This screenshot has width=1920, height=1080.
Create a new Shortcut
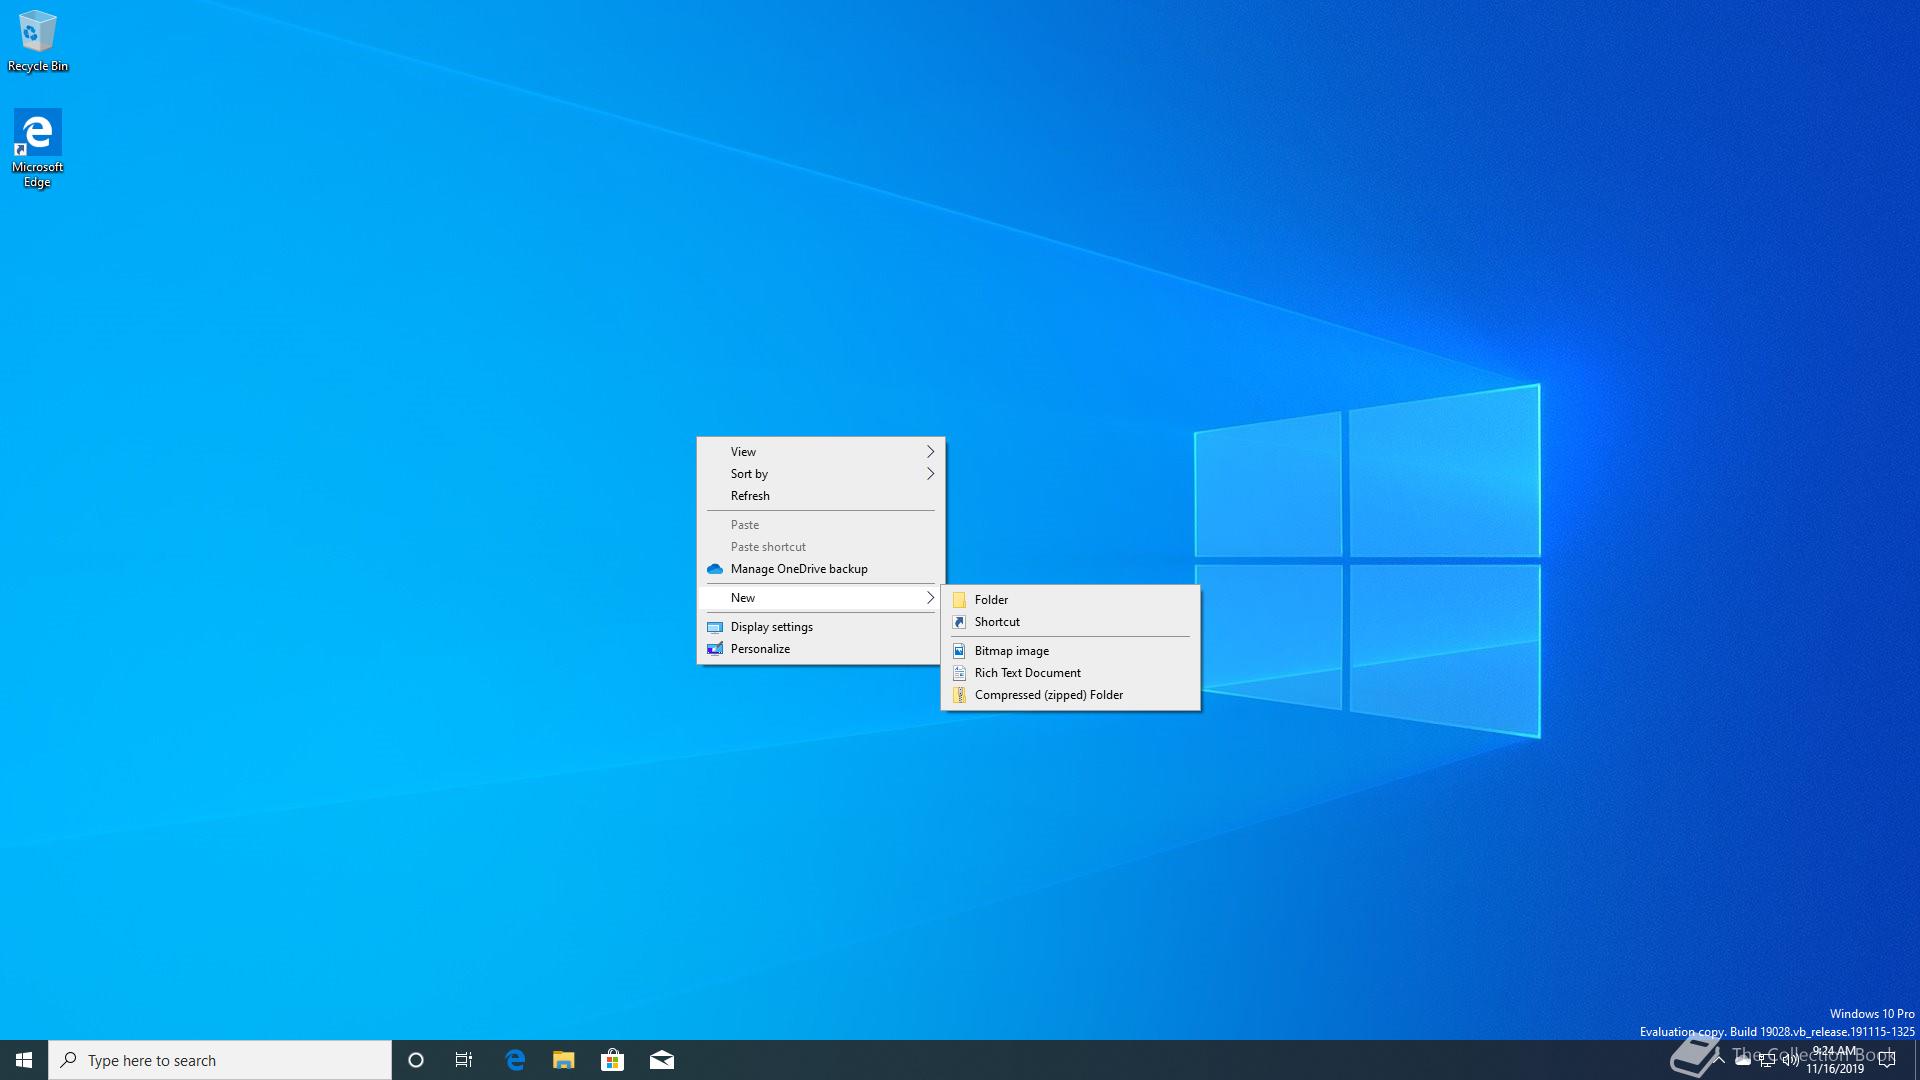[997, 622]
